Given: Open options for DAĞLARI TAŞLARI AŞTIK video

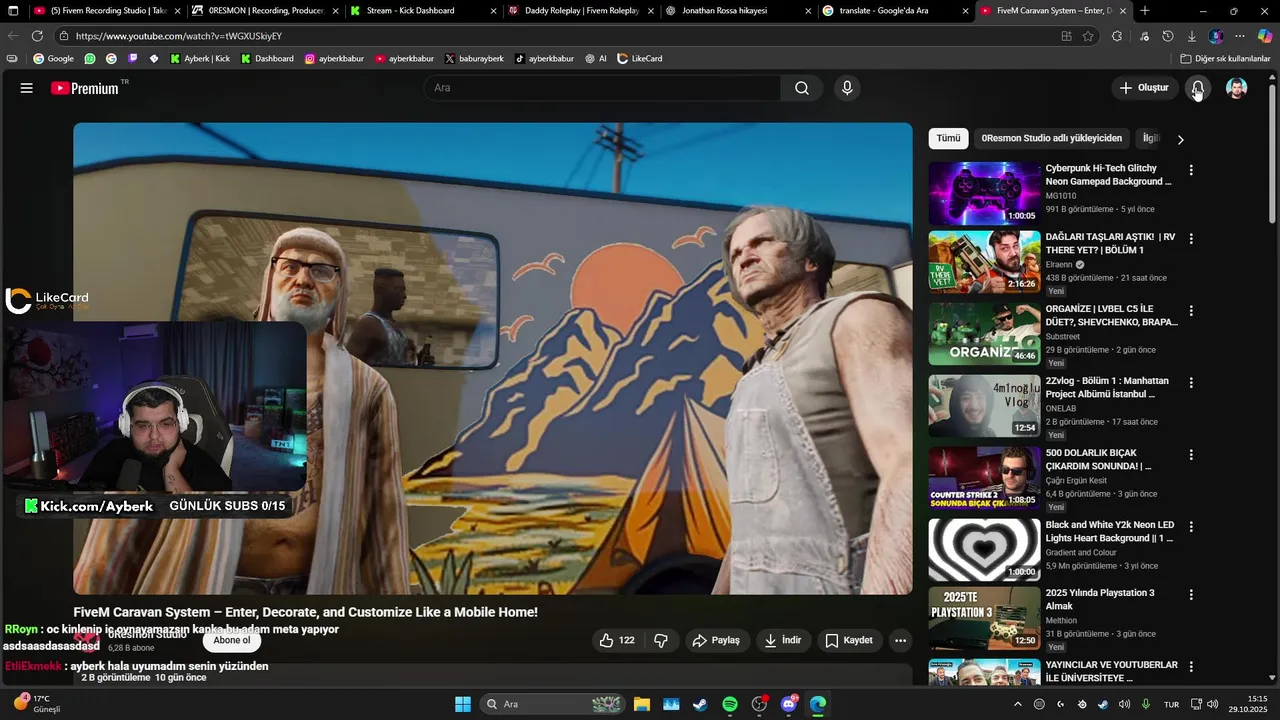Looking at the screenshot, I should click(x=1190, y=239).
